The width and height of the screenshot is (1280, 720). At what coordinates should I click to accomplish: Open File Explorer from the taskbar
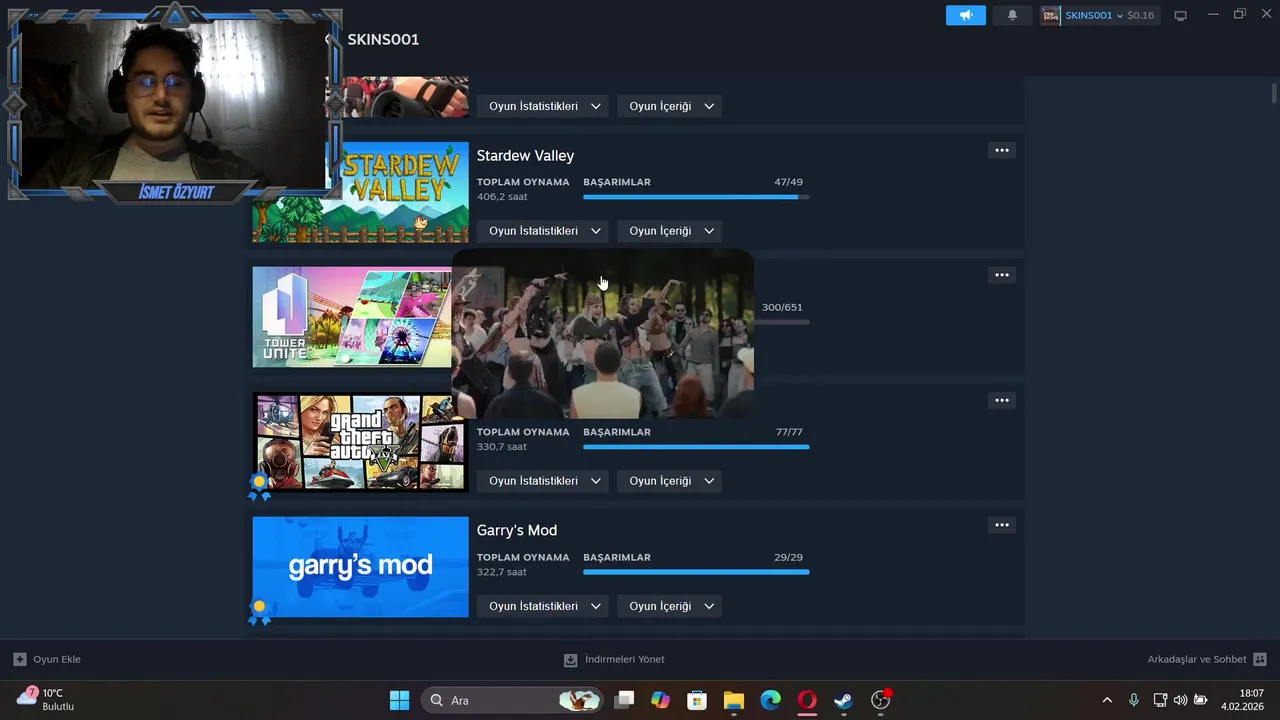coord(734,700)
